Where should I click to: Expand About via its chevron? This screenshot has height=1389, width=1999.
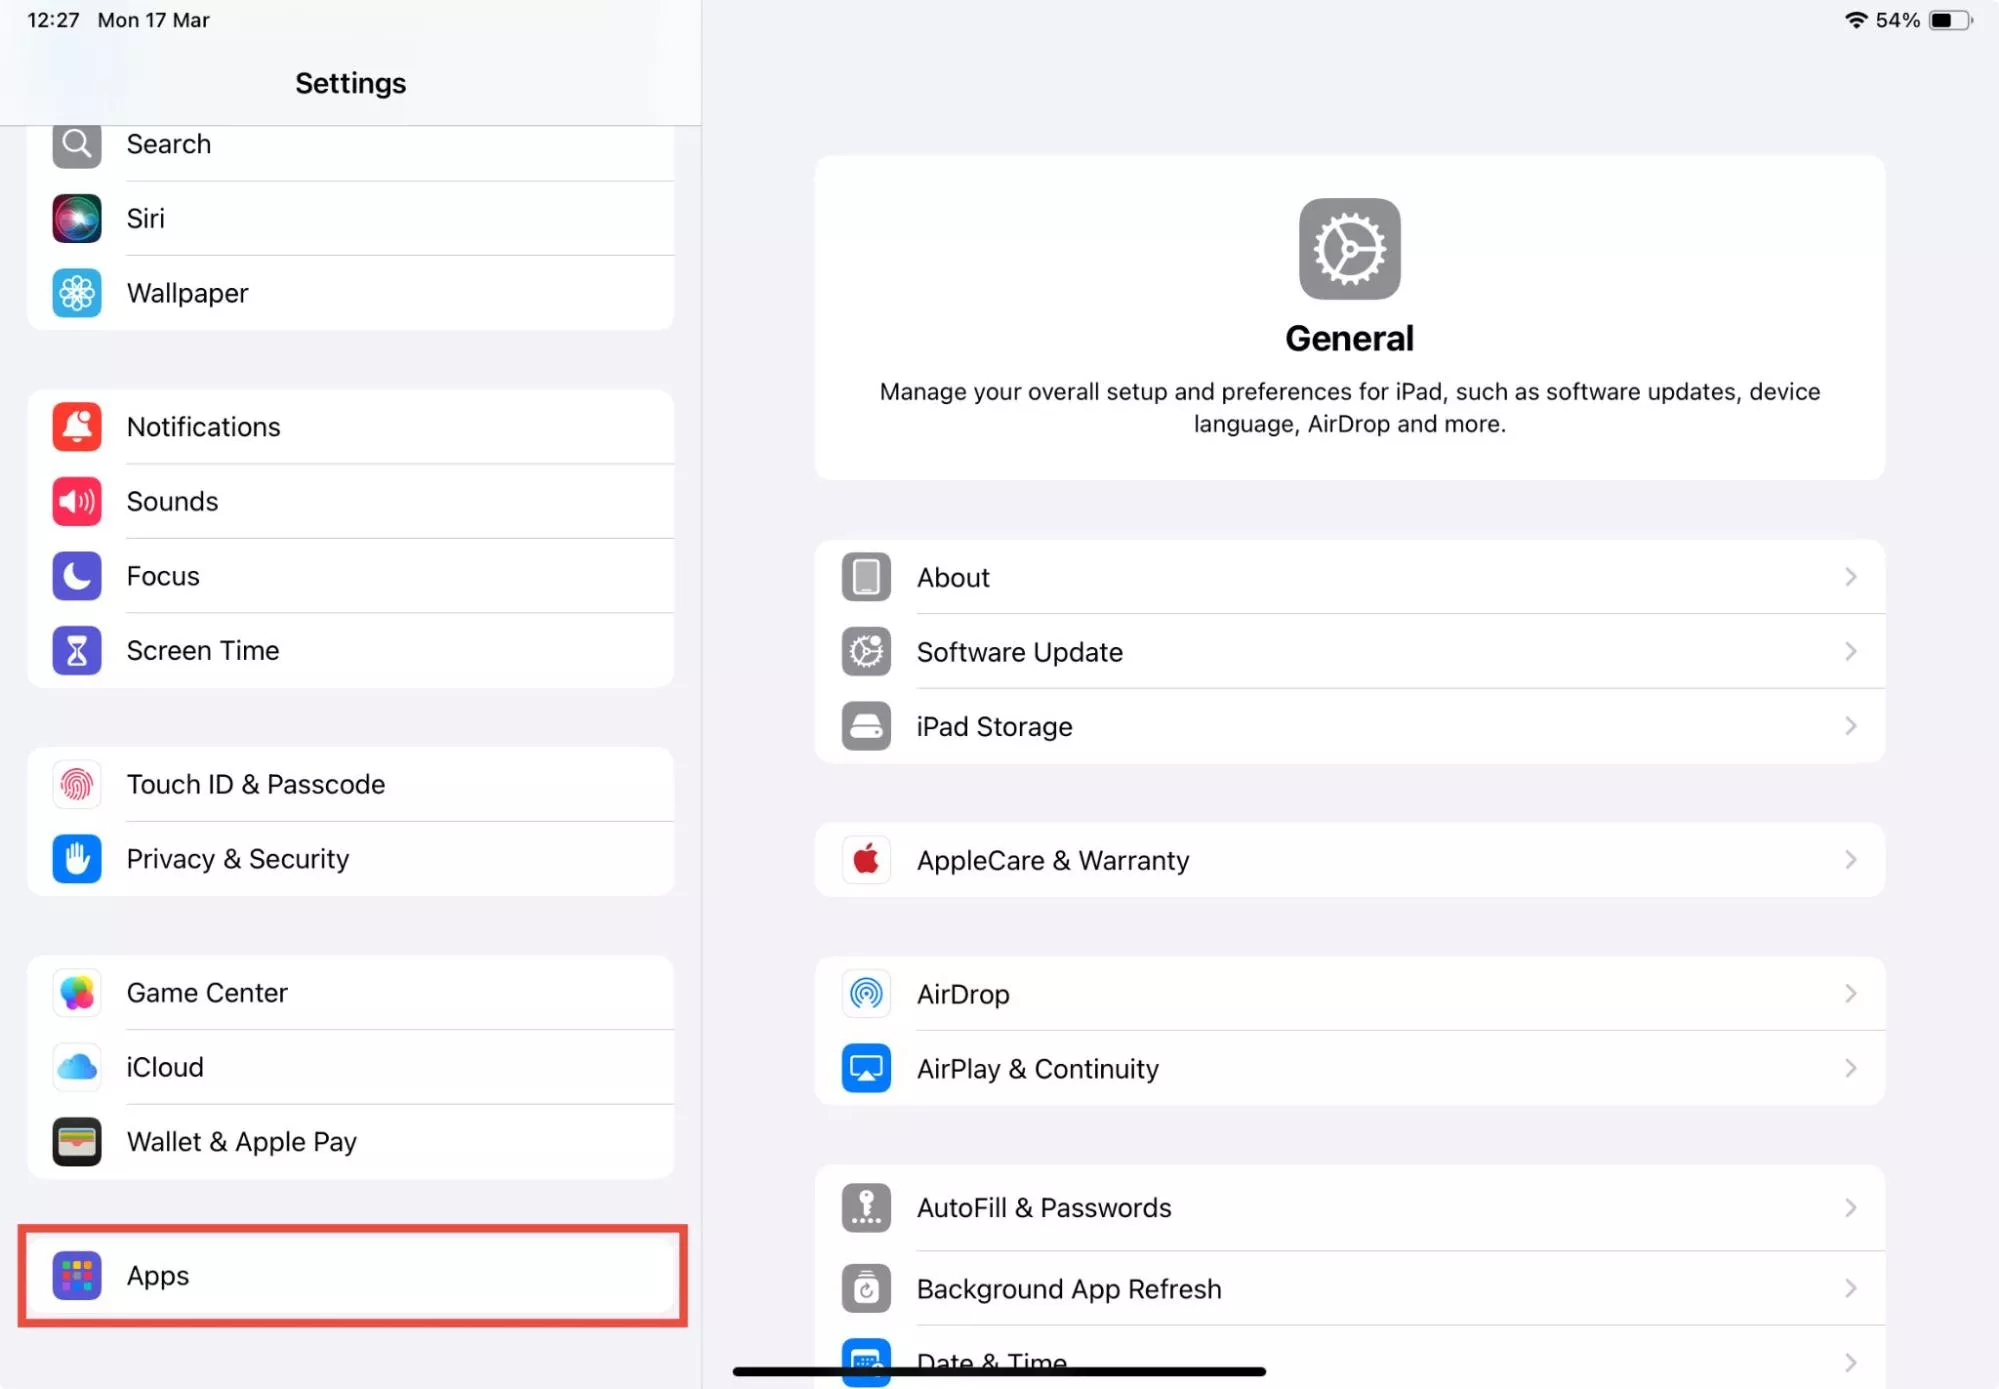(x=1850, y=577)
